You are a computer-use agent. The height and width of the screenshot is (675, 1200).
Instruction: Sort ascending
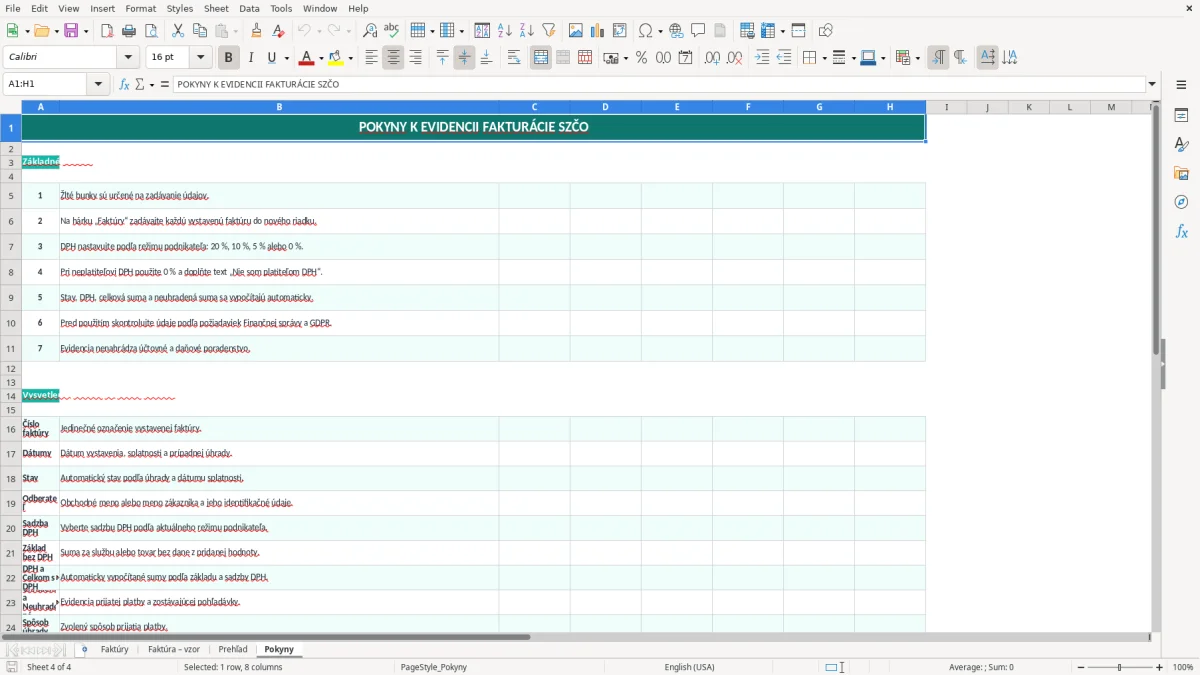505,31
